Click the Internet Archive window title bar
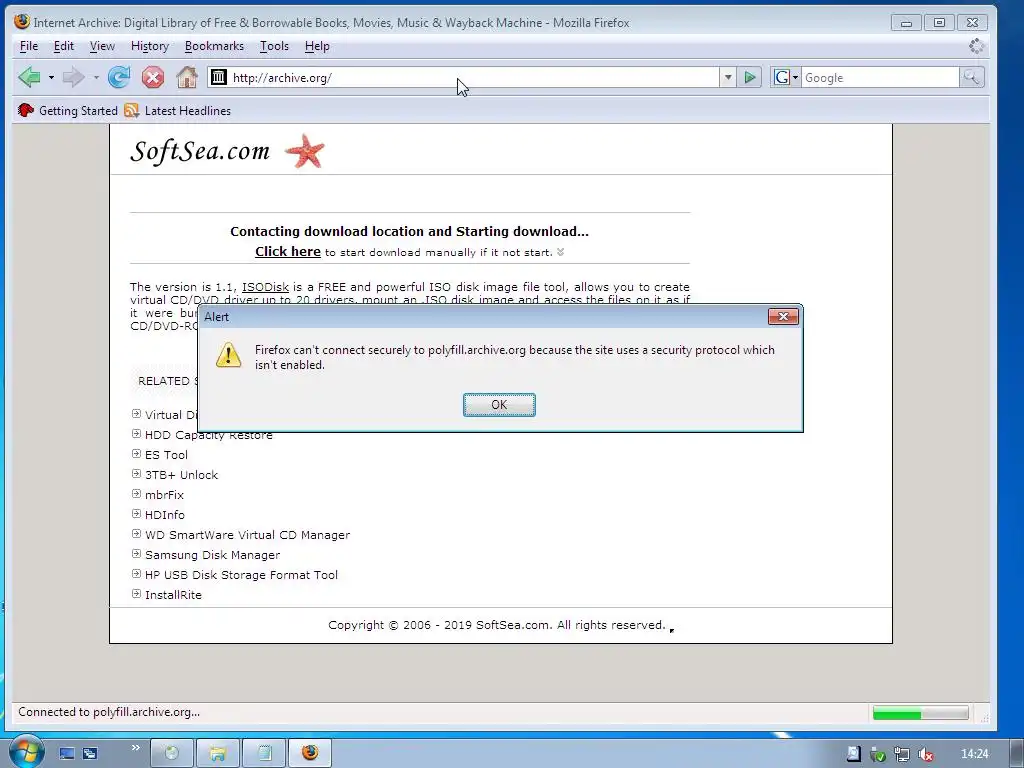The width and height of the screenshot is (1024, 768). (x=451, y=22)
